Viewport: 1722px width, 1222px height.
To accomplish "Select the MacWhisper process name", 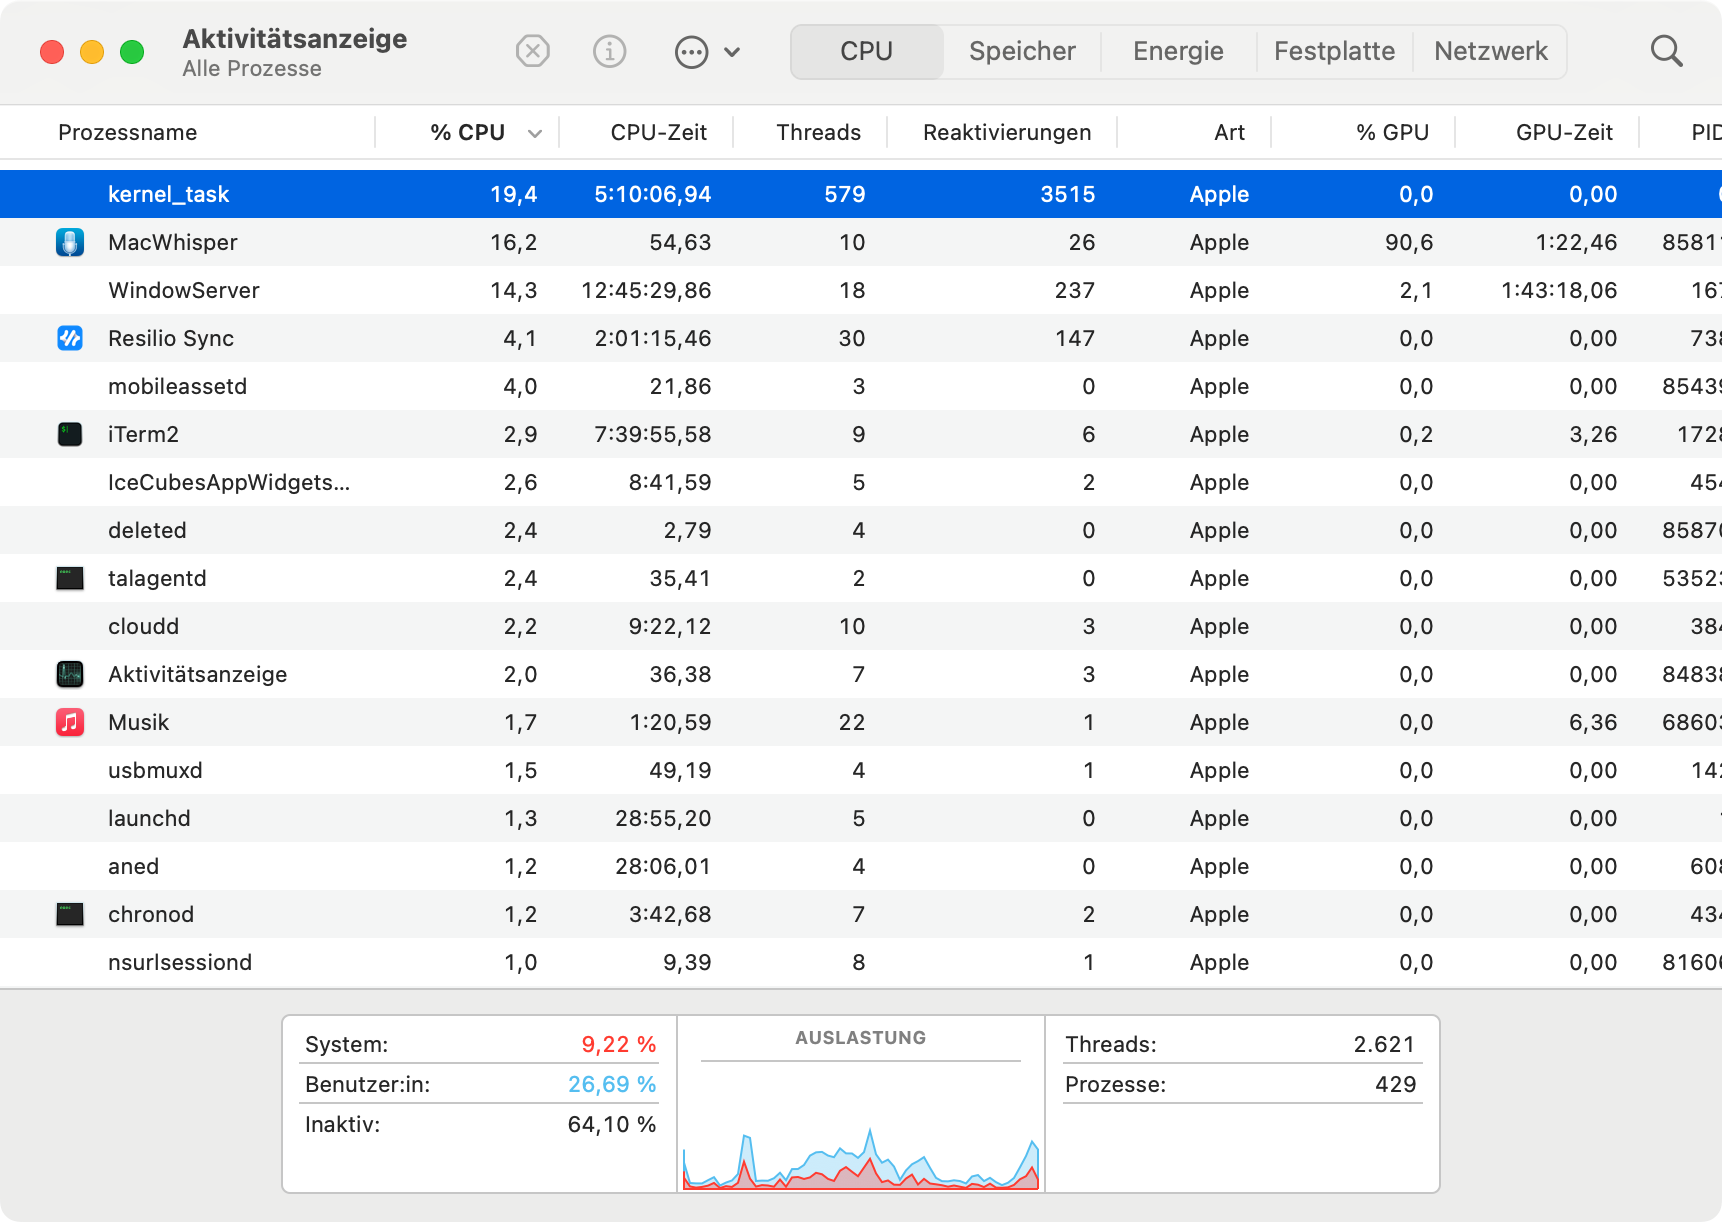I will pos(173,242).
